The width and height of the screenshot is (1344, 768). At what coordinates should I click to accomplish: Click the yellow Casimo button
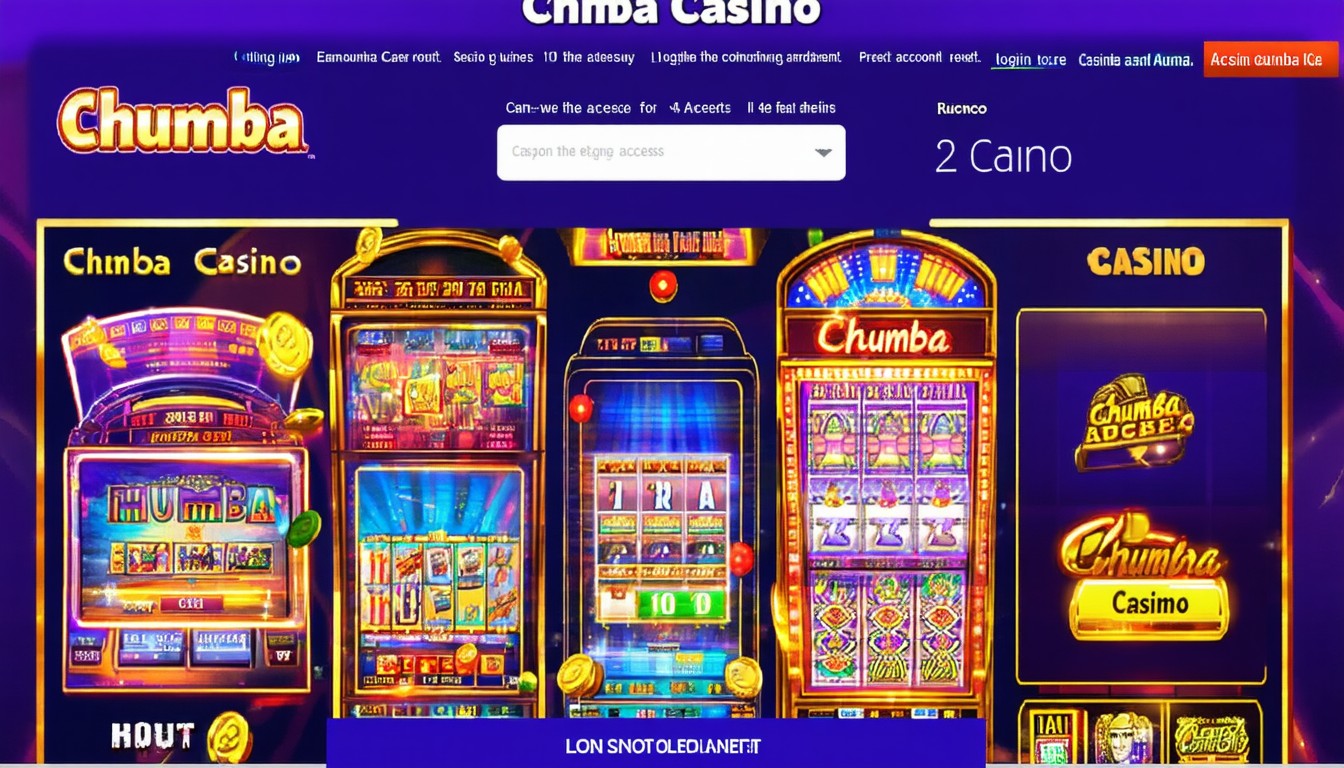coord(1149,604)
